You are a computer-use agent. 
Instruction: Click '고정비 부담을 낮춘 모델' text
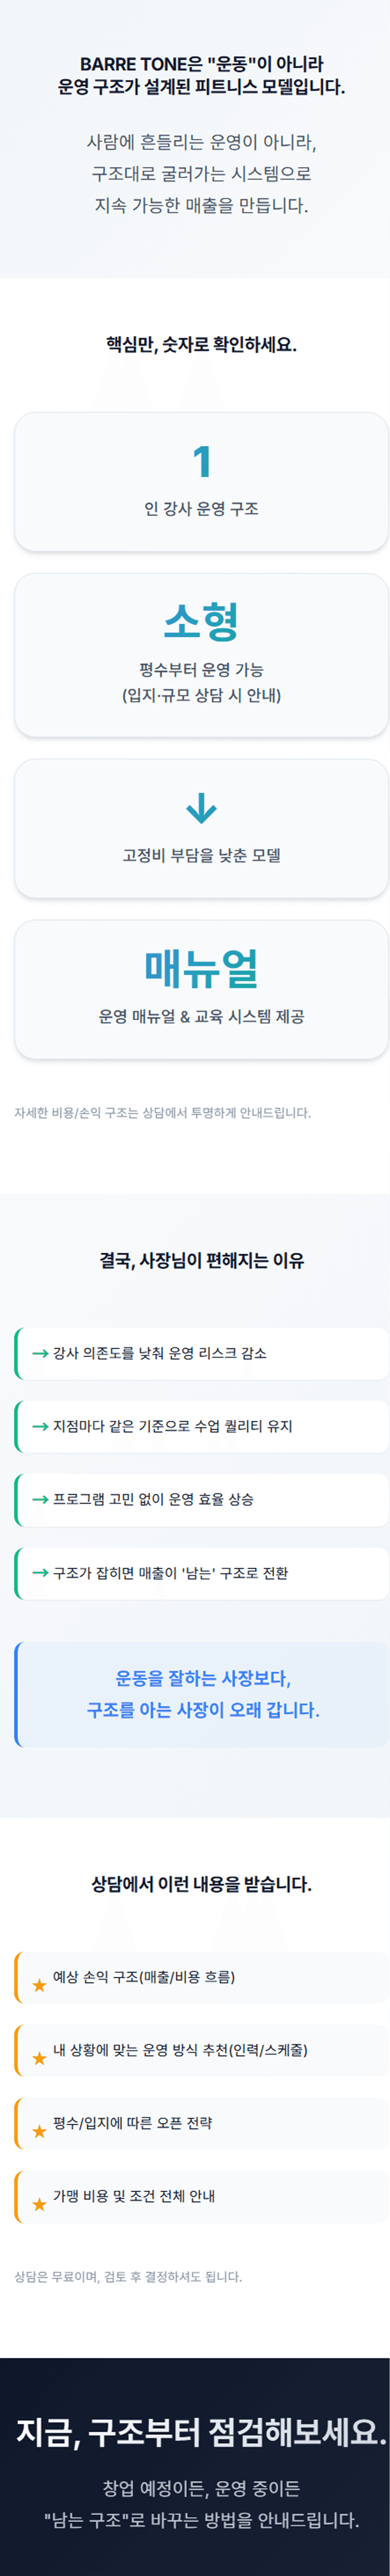pos(201,855)
